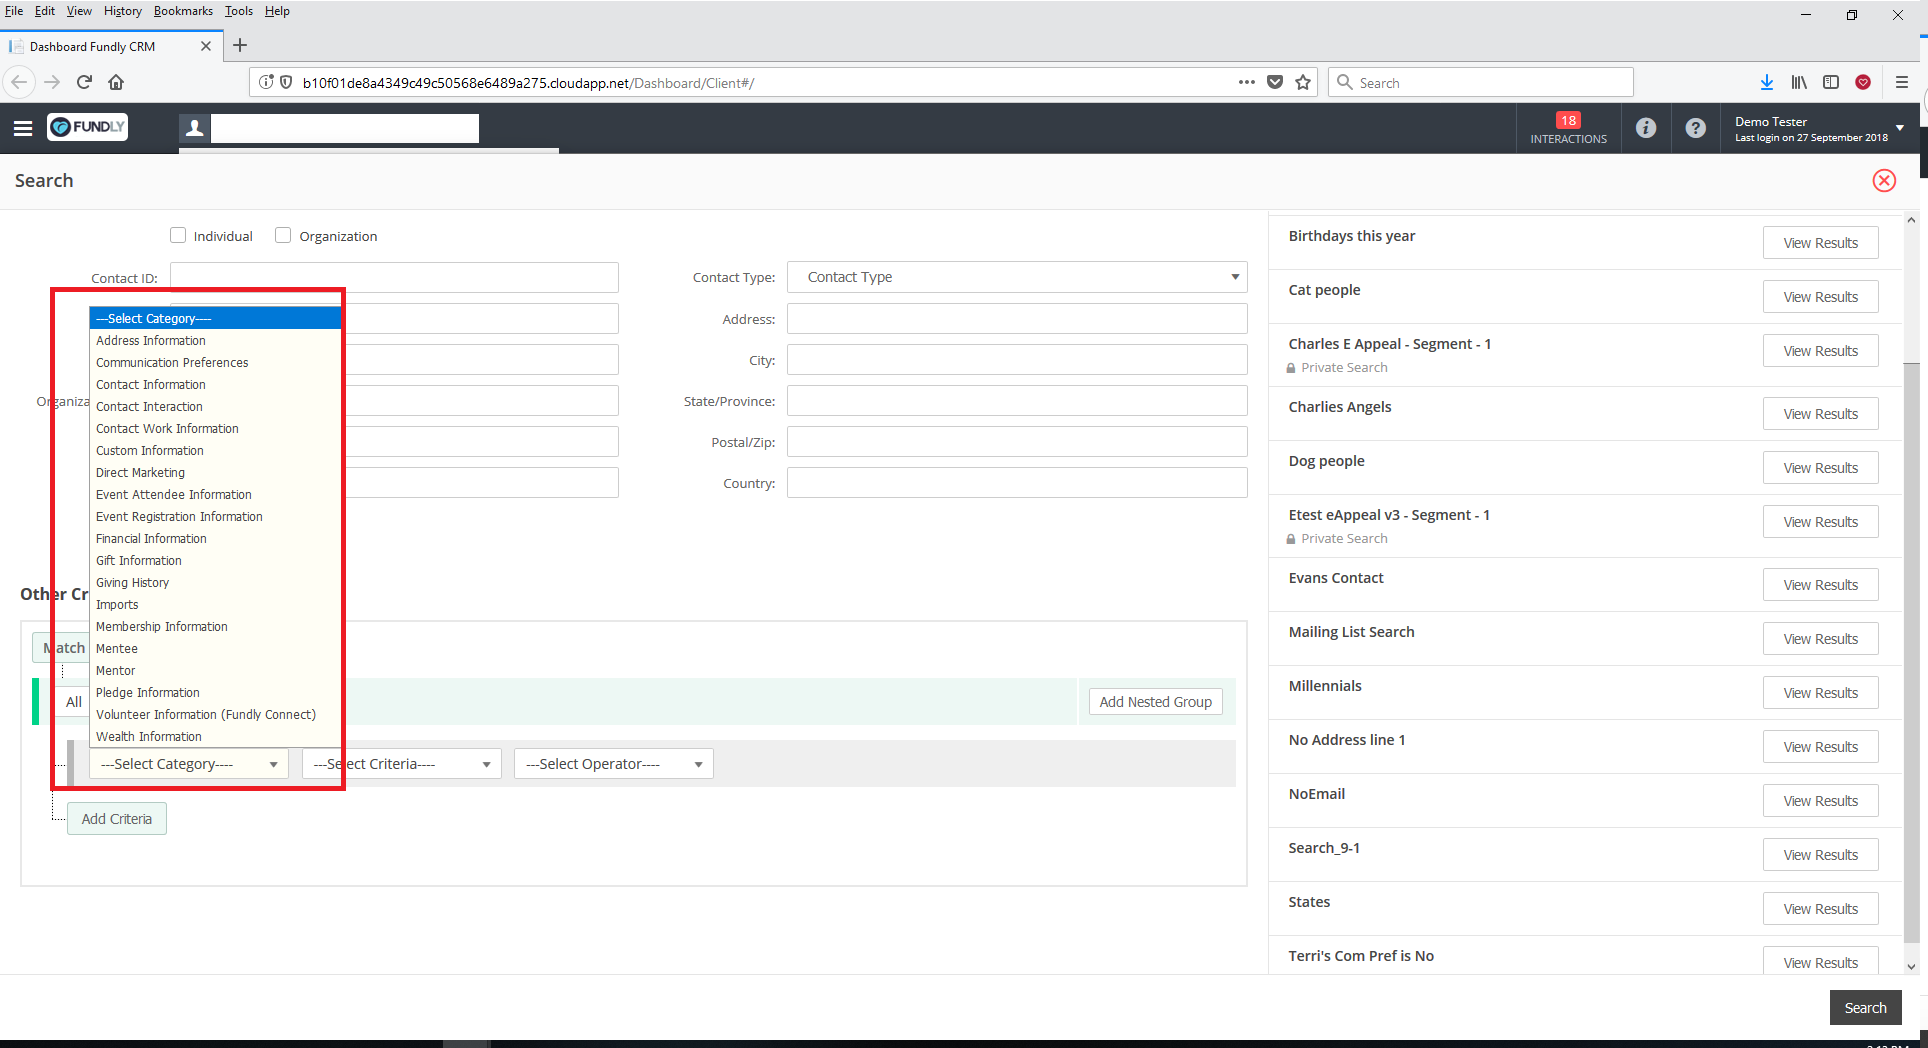Click the contact person icon
Image resolution: width=1928 pixels, height=1048 pixels.
click(x=195, y=128)
